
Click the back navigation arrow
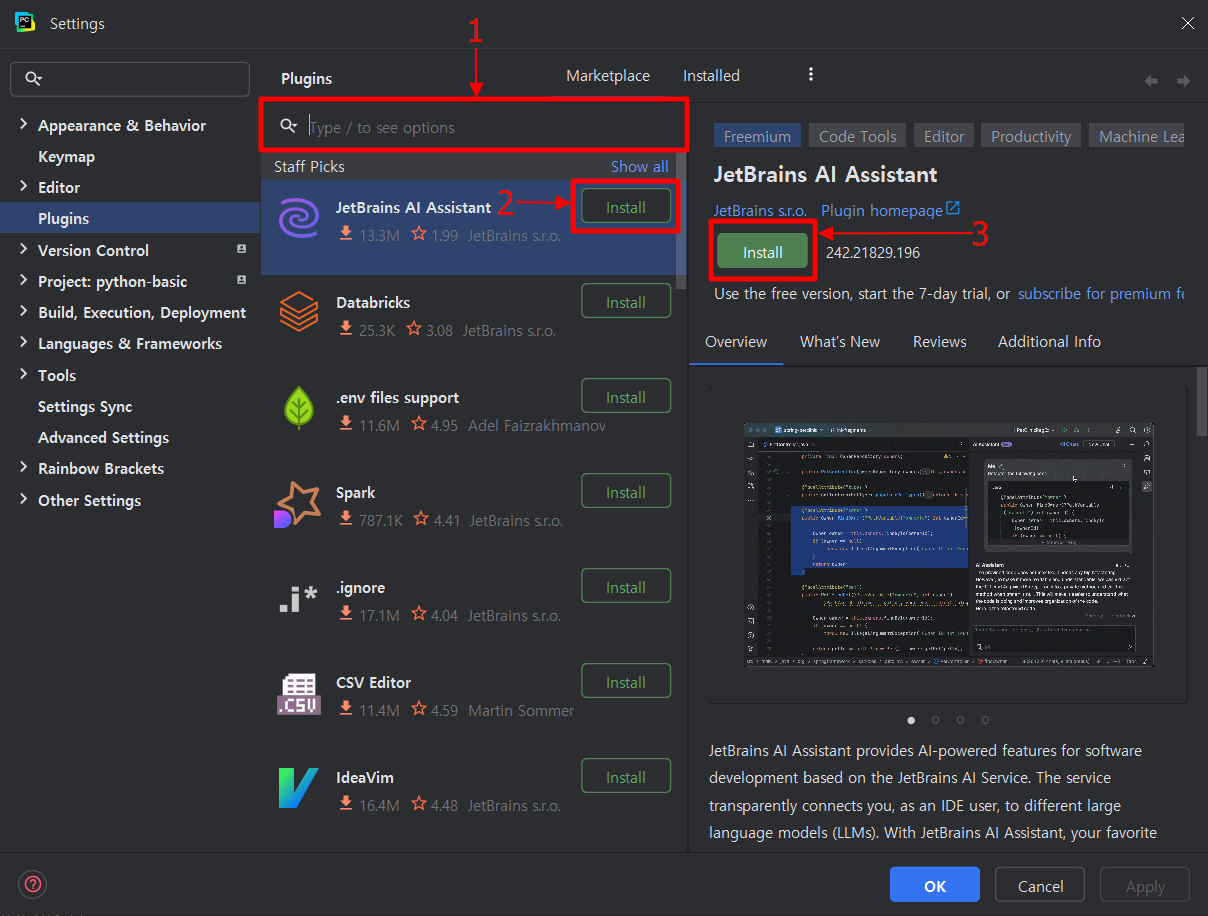[1151, 81]
